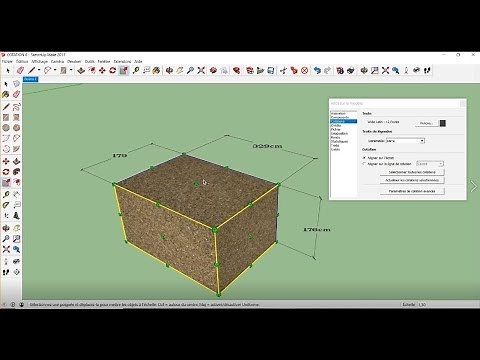
Task: Open the Extrémités endpoints dropdown
Action: [x=405, y=141]
